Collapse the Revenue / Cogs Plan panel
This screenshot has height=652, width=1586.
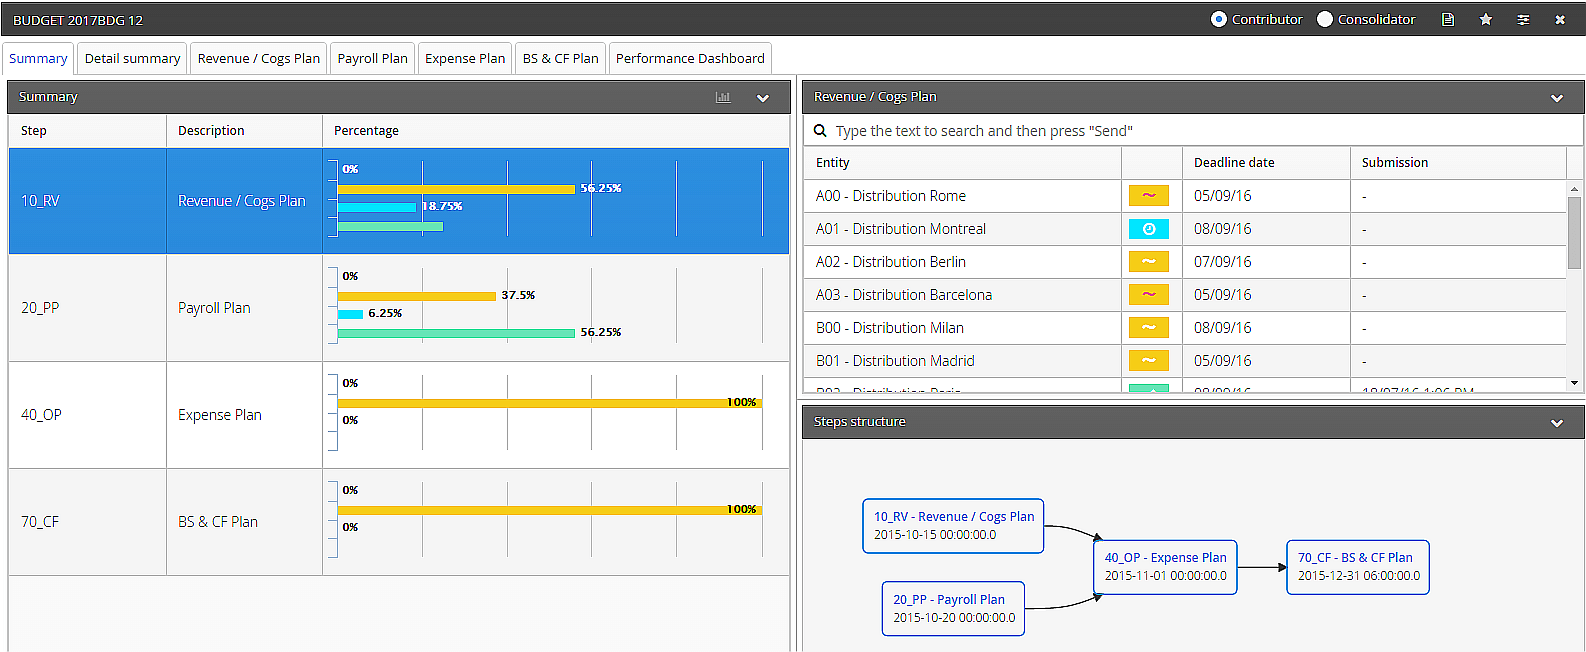[1557, 98]
